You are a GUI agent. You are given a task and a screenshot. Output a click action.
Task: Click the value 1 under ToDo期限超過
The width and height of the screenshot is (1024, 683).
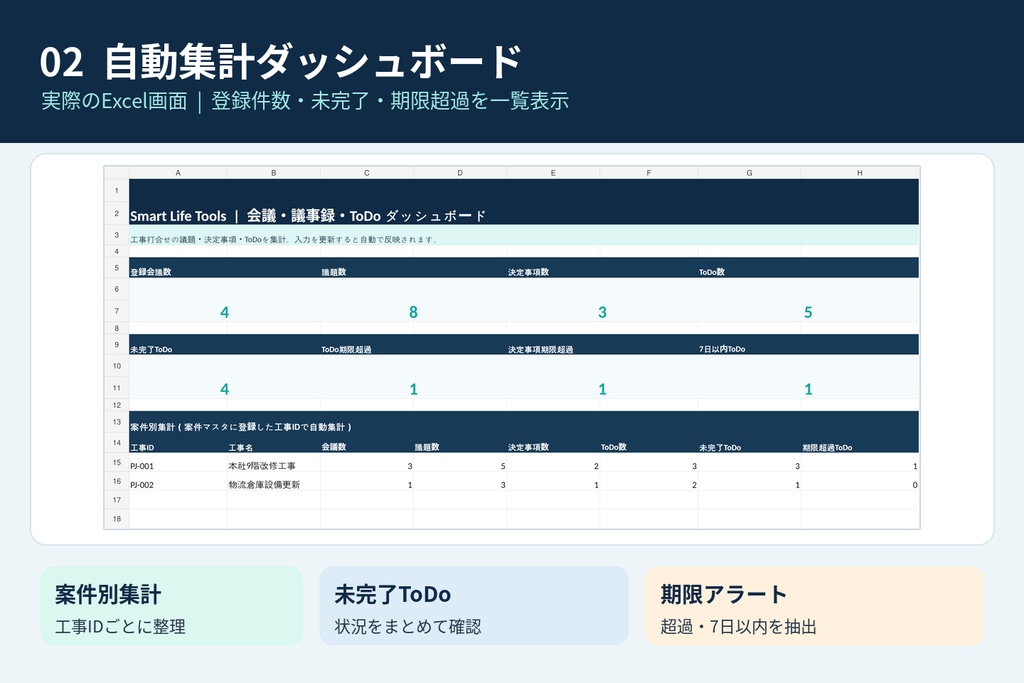click(x=413, y=389)
